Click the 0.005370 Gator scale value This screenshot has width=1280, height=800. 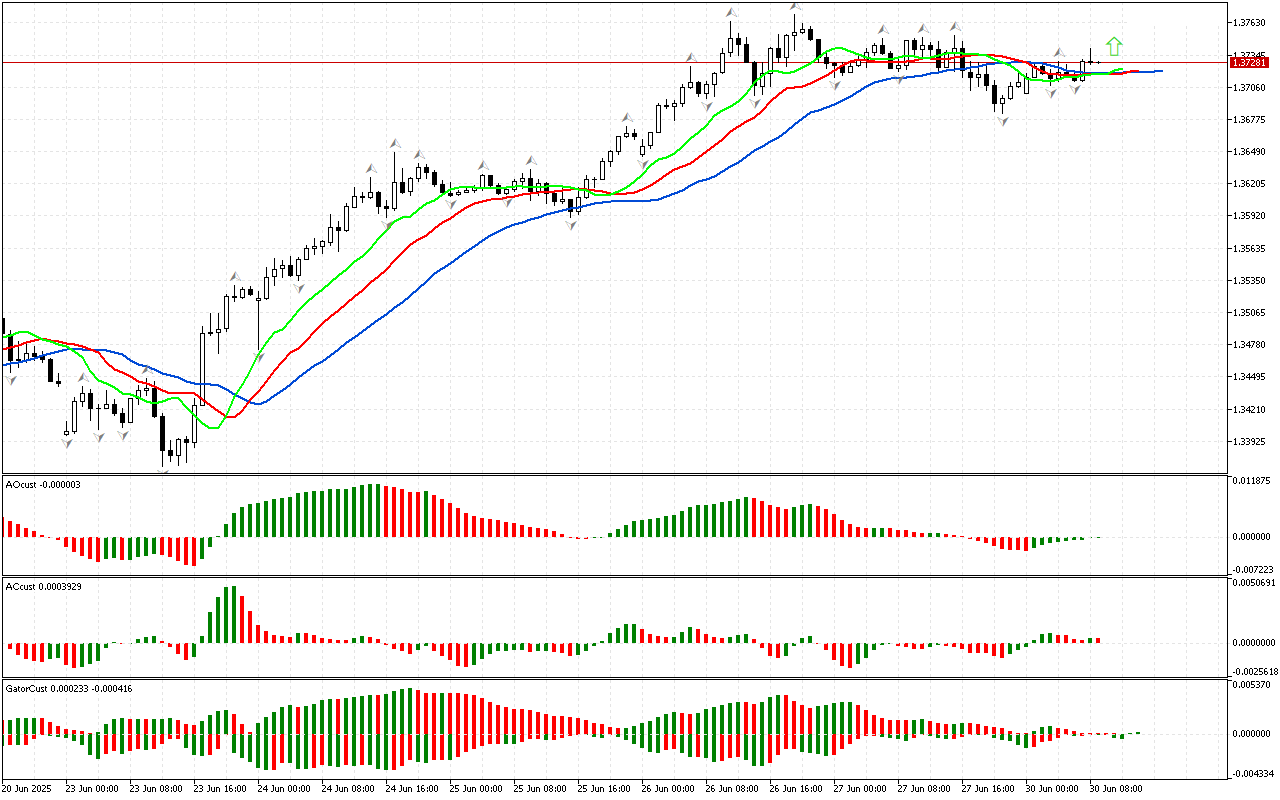1252,685
